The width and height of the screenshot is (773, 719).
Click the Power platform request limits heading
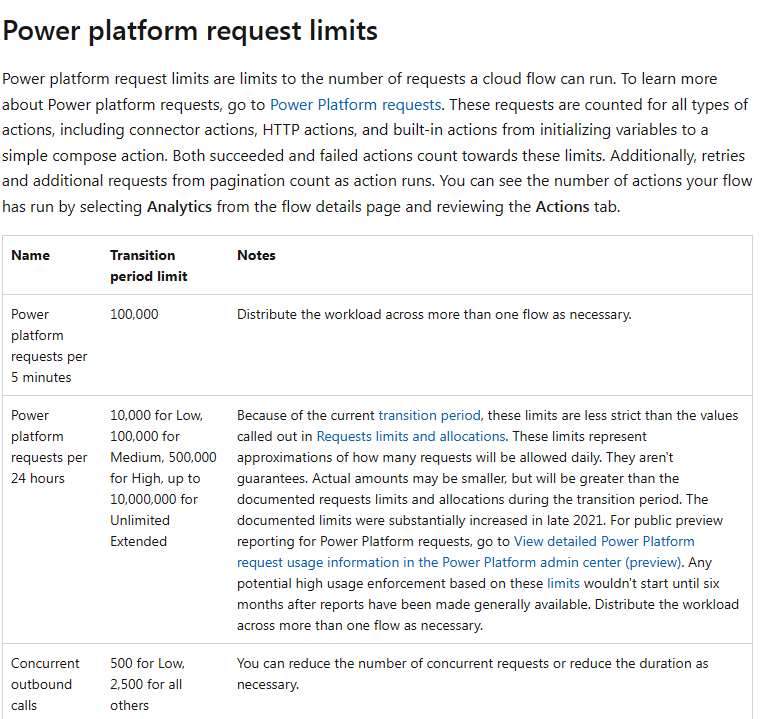pyautogui.click(x=190, y=31)
